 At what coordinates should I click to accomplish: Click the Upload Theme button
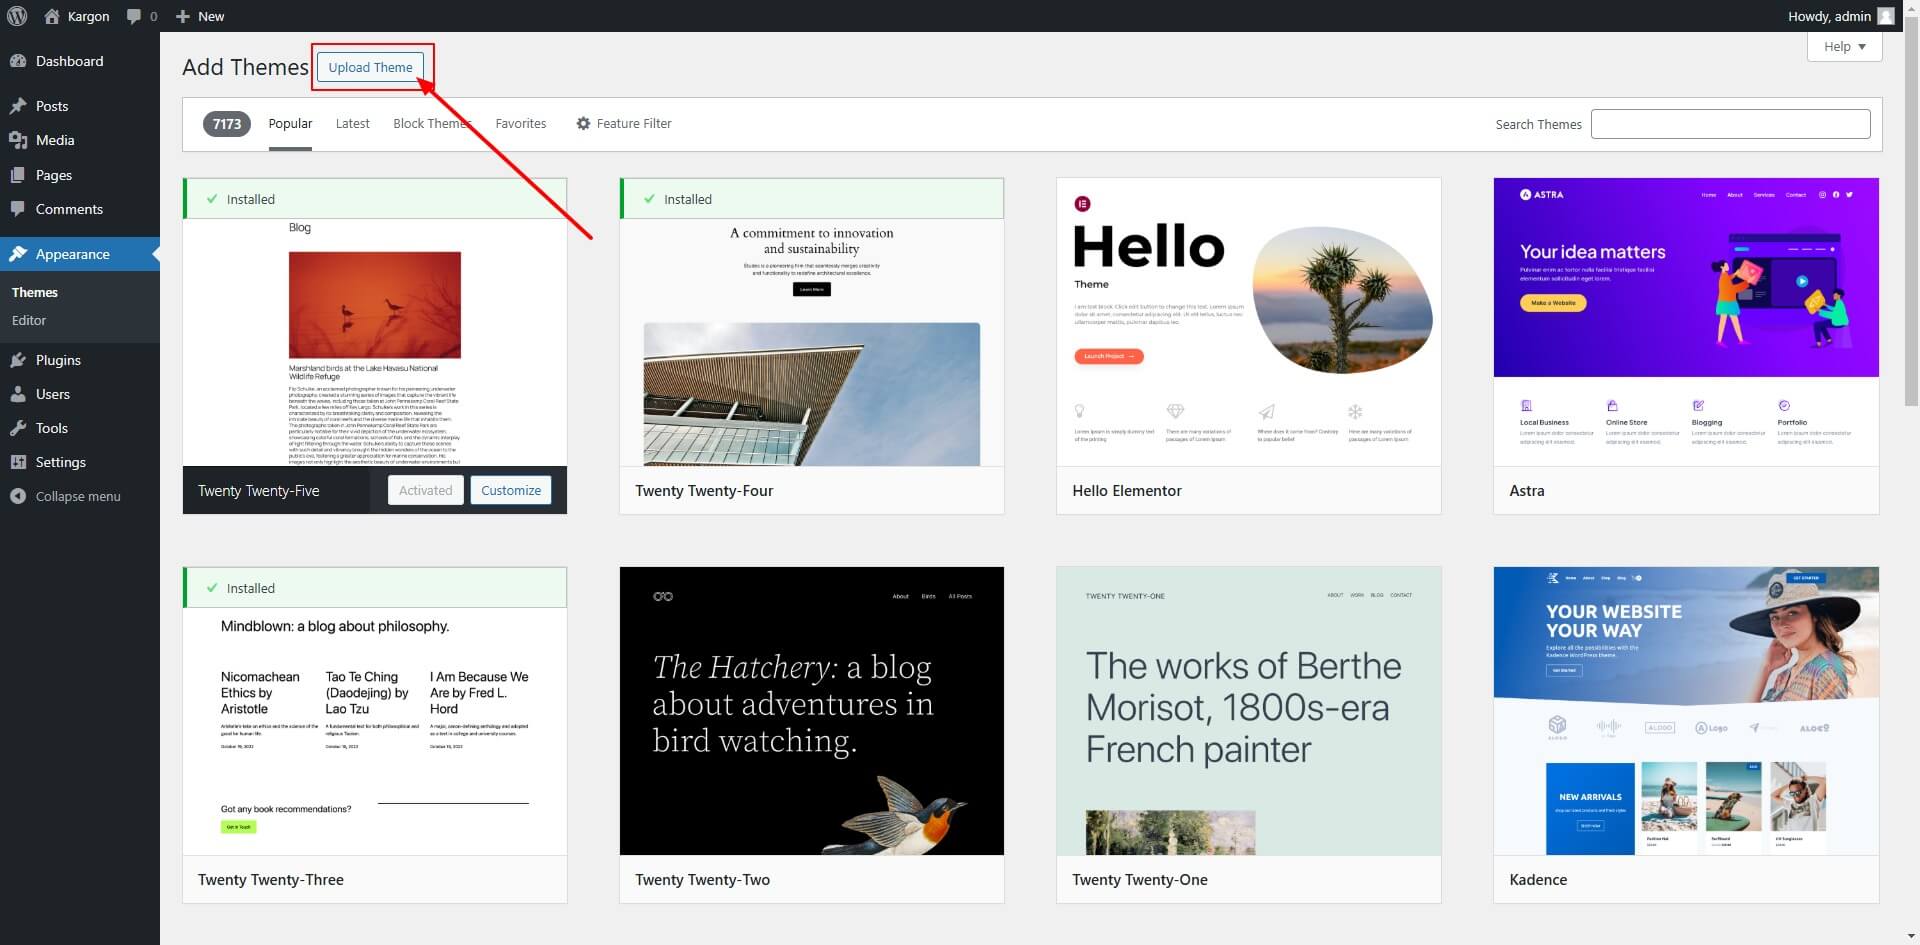(370, 67)
